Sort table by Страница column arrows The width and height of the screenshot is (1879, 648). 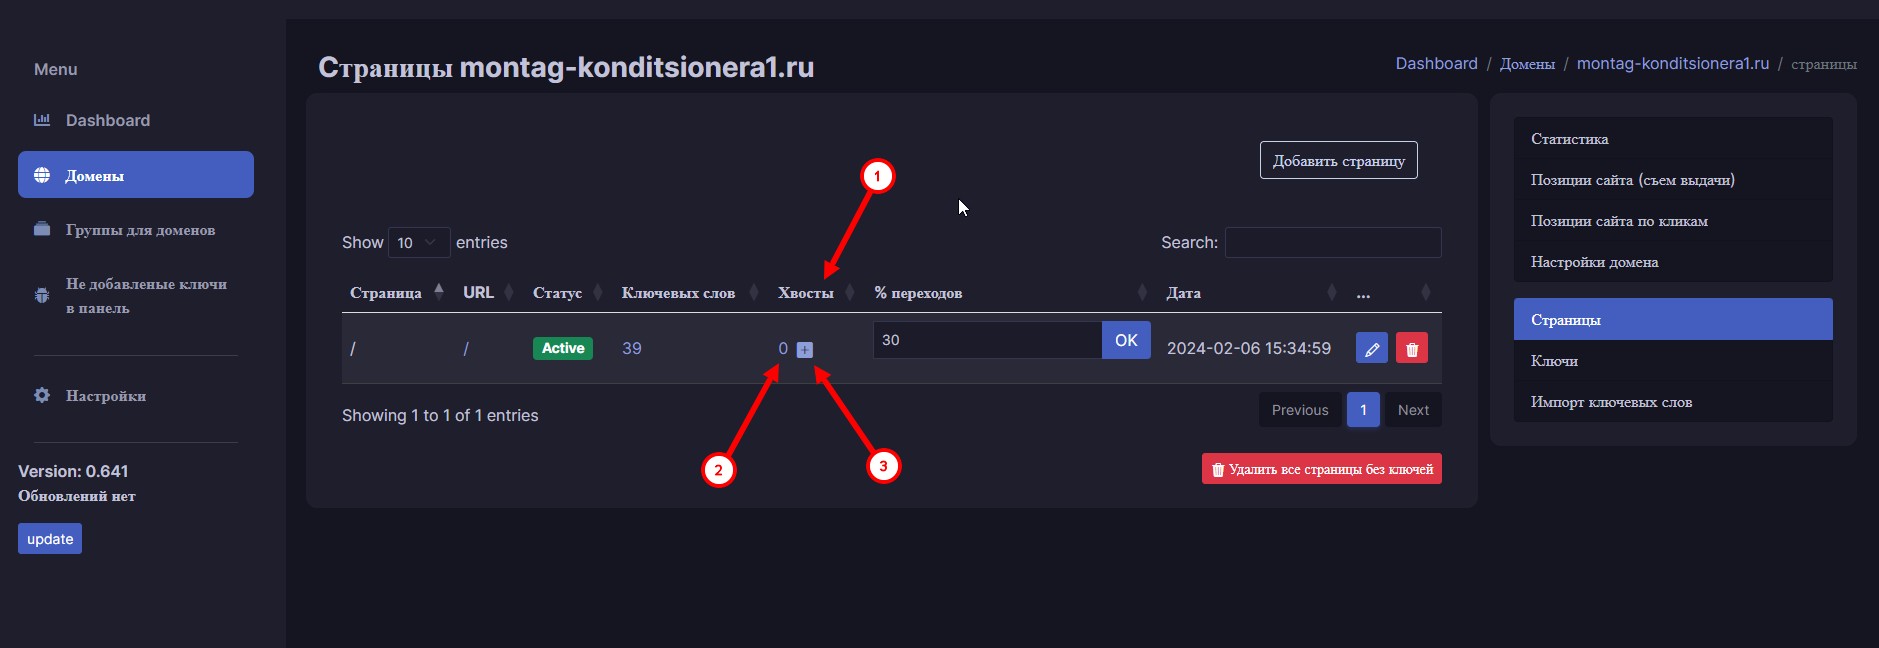click(439, 292)
